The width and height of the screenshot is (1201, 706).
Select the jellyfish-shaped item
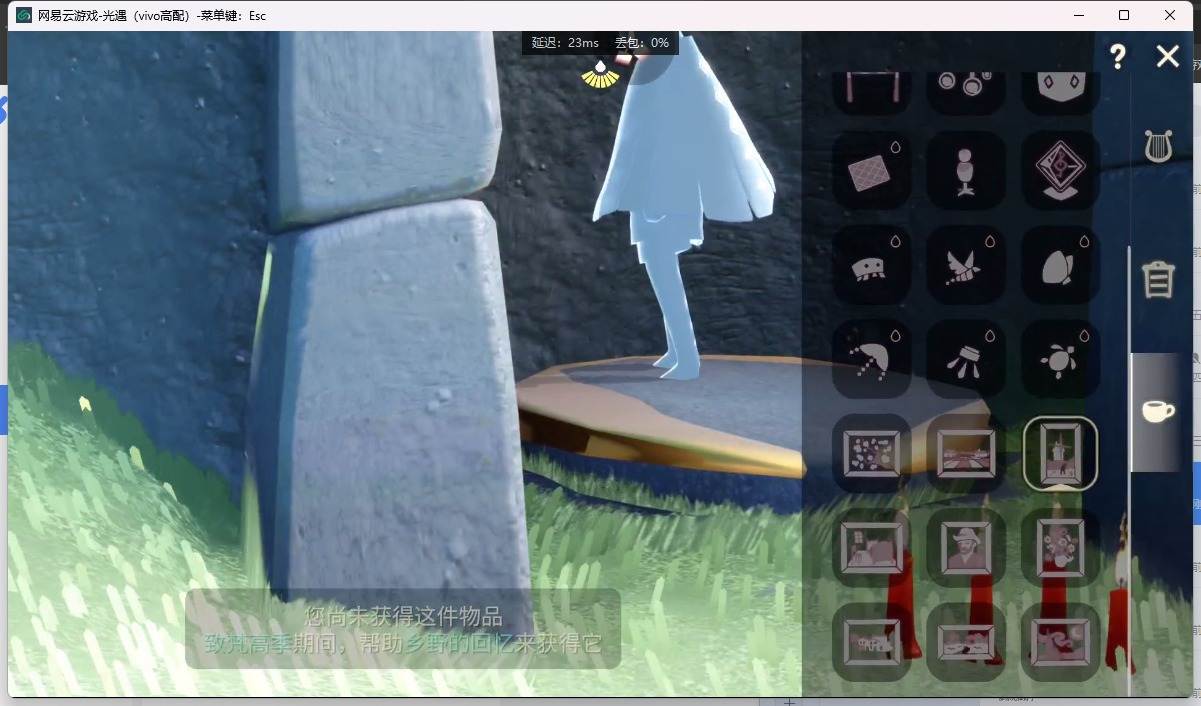871,266
